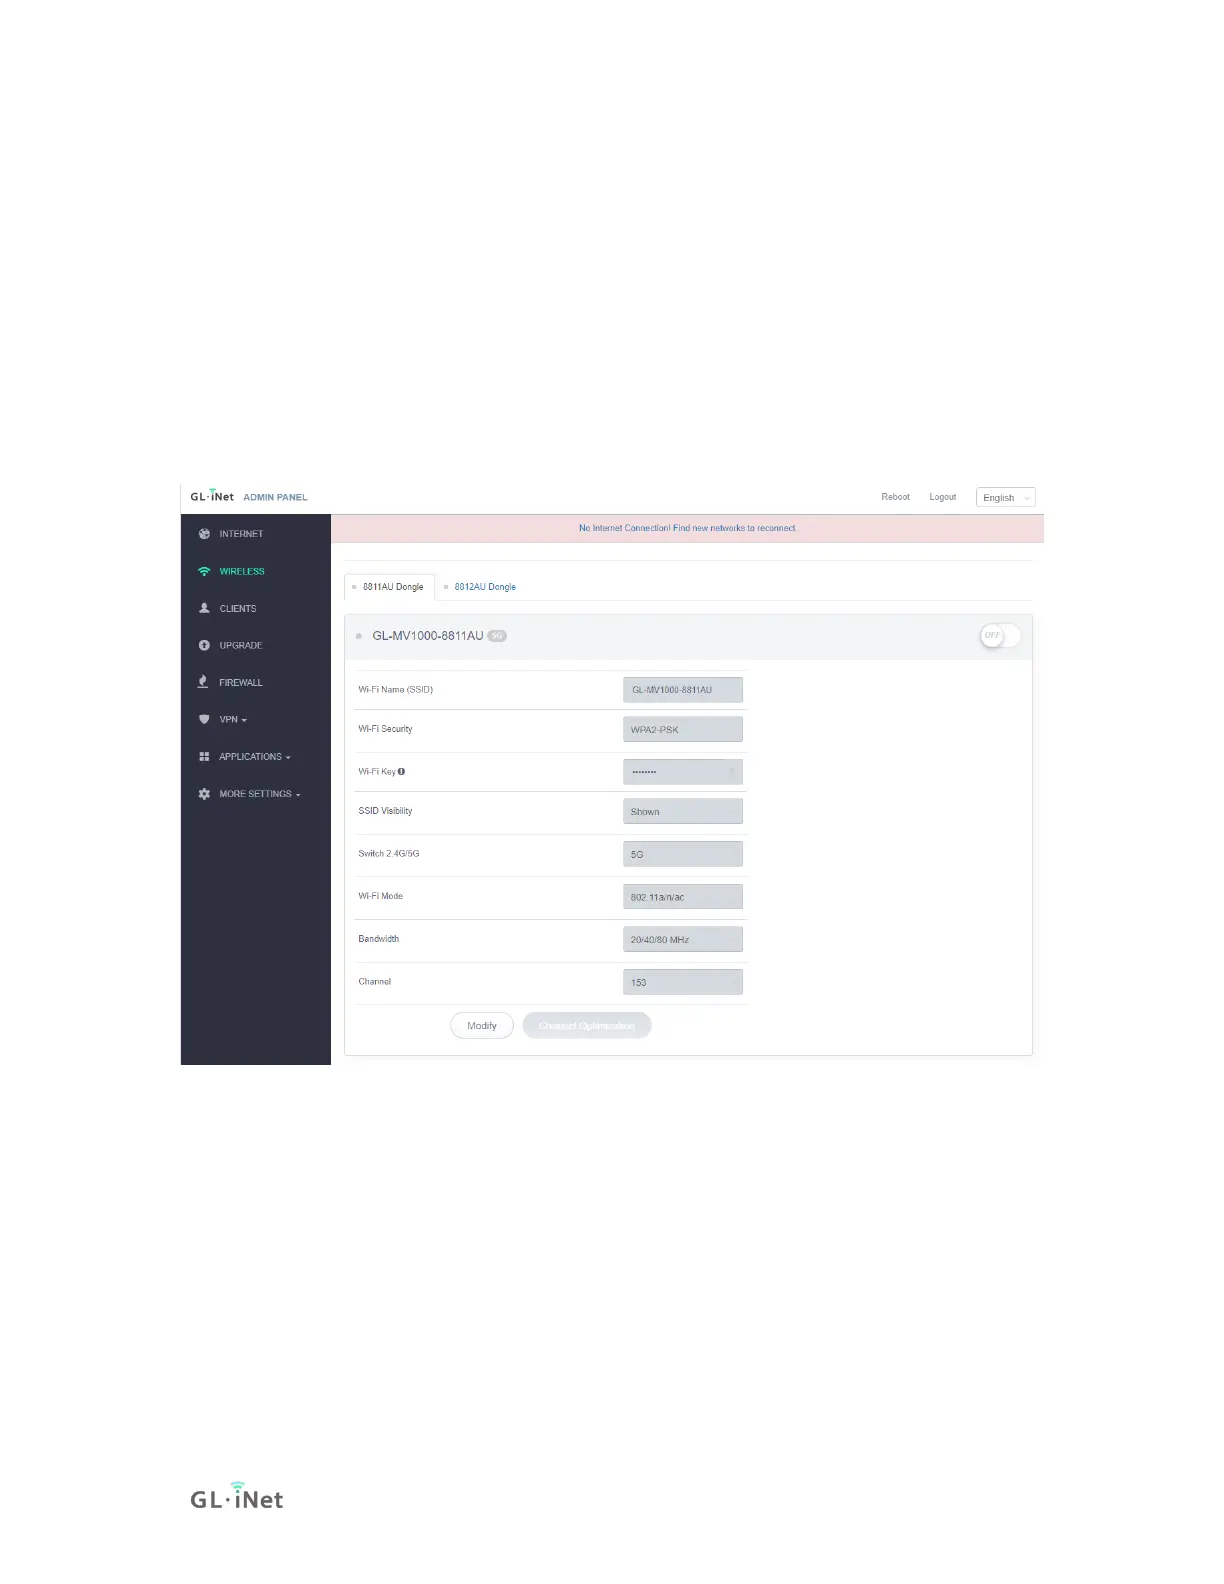Click the Reboot link in the header

(895, 497)
